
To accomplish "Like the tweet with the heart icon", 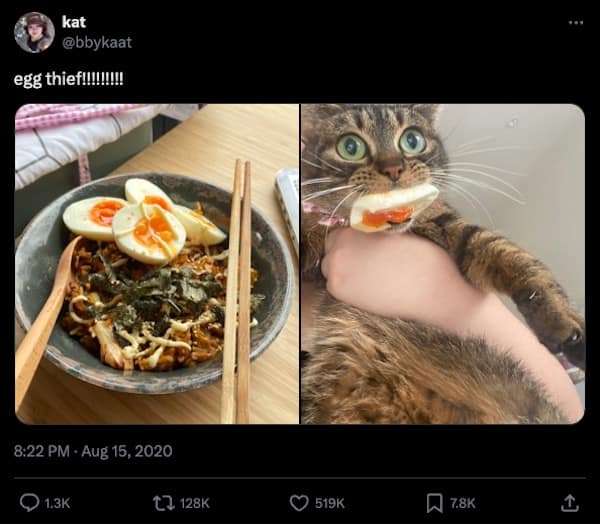I will point(298,503).
